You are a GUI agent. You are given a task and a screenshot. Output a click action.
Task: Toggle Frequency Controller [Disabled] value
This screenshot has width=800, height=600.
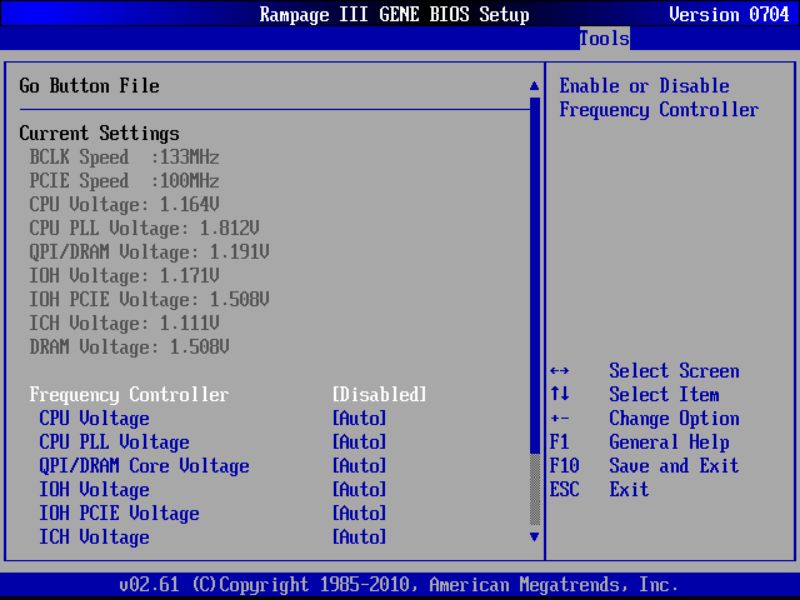coord(379,394)
